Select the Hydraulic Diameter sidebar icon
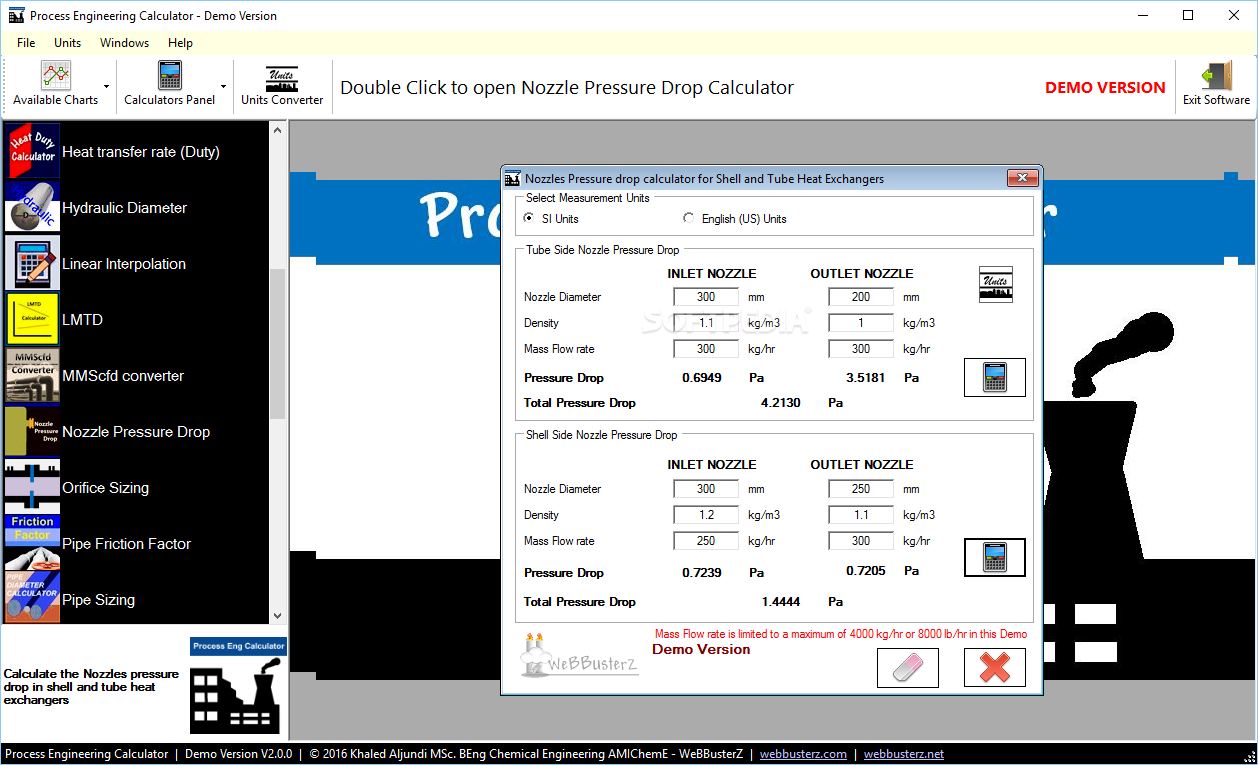1258x765 pixels. point(33,207)
